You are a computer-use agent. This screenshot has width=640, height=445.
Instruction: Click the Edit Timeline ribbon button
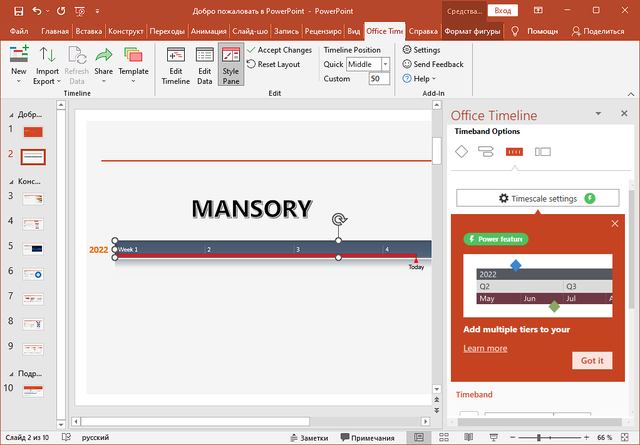[x=176, y=65]
